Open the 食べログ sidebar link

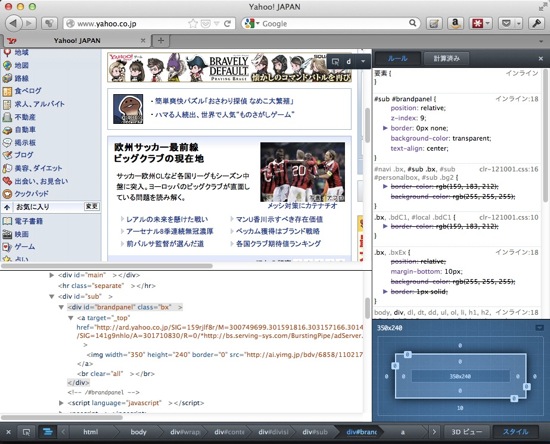(x=28, y=91)
